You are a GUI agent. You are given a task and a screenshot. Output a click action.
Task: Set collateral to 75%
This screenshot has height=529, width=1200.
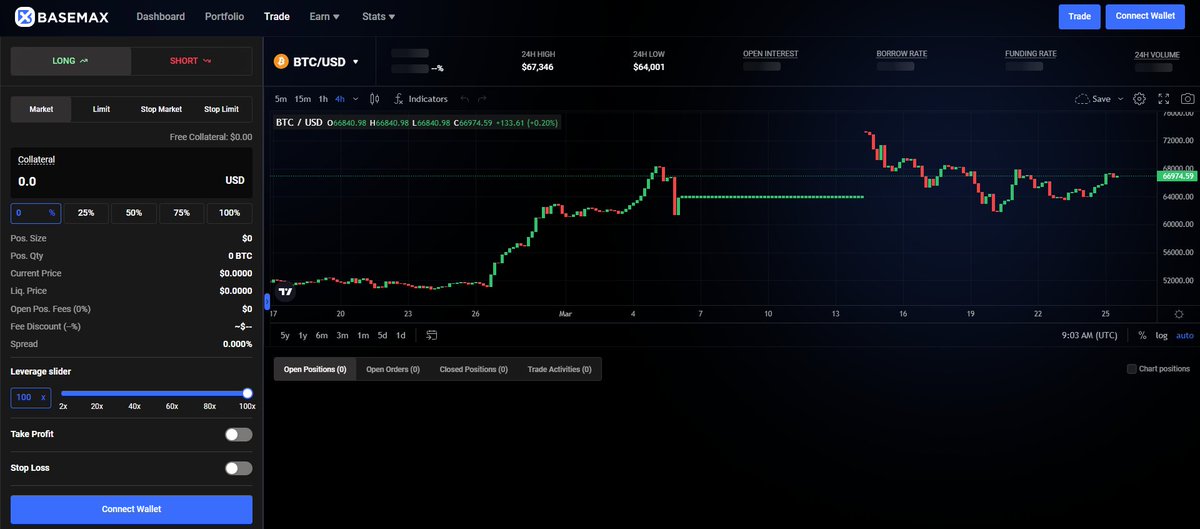[x=181, y=213]
